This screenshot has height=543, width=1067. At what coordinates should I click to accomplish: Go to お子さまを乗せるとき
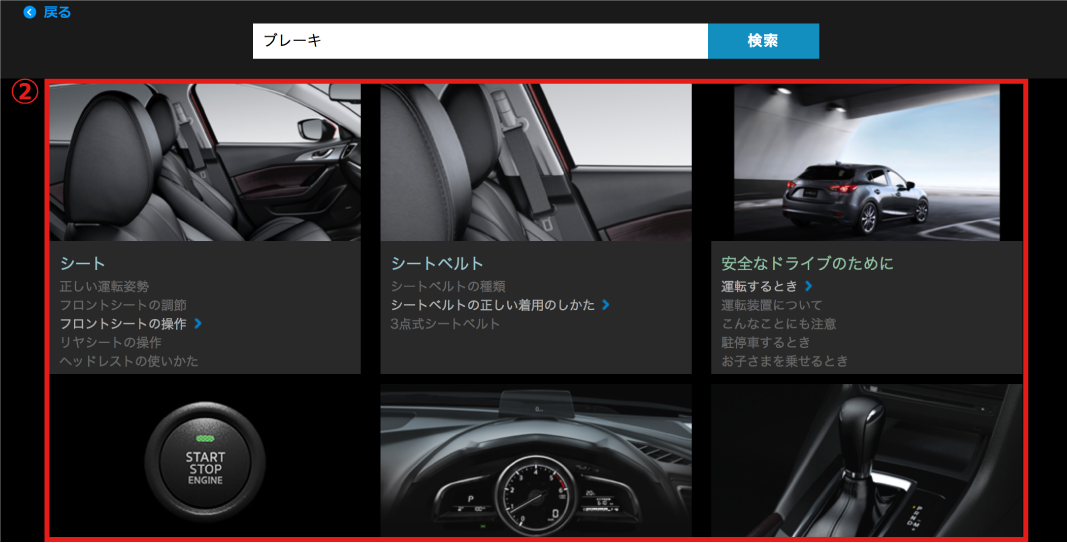coord(785,361)
